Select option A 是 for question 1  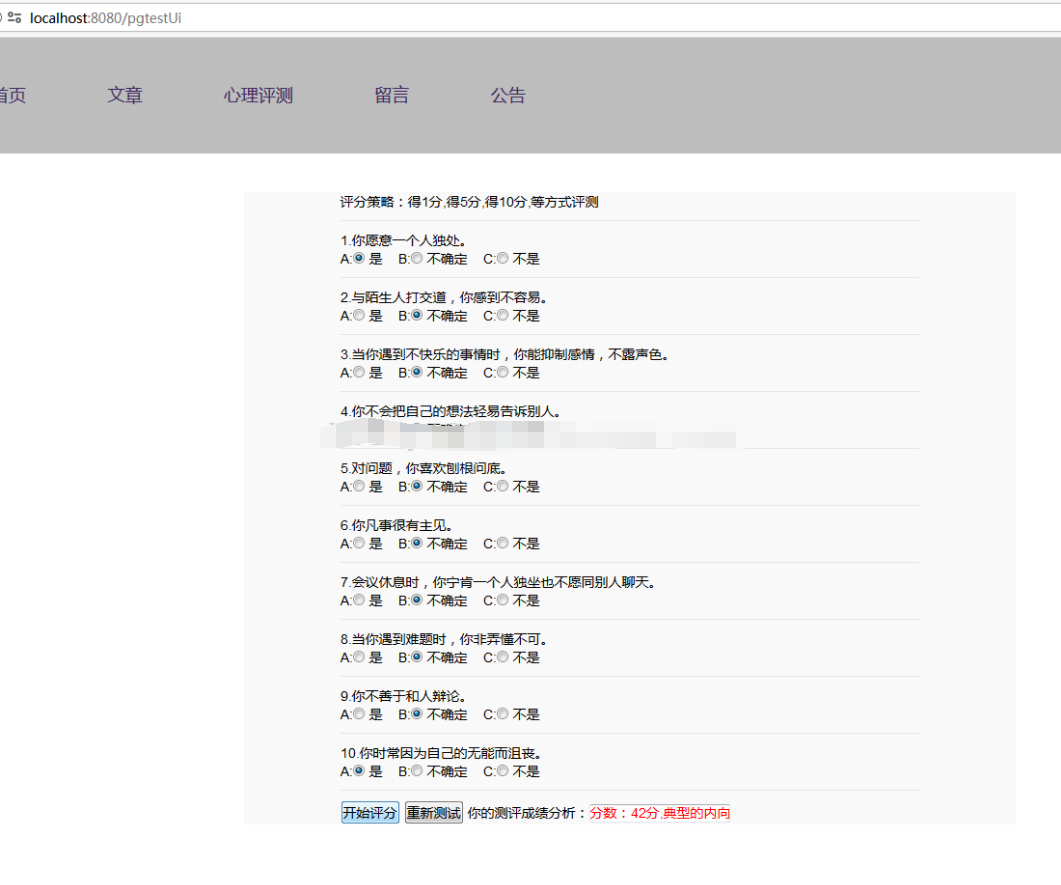coord(359,258)
